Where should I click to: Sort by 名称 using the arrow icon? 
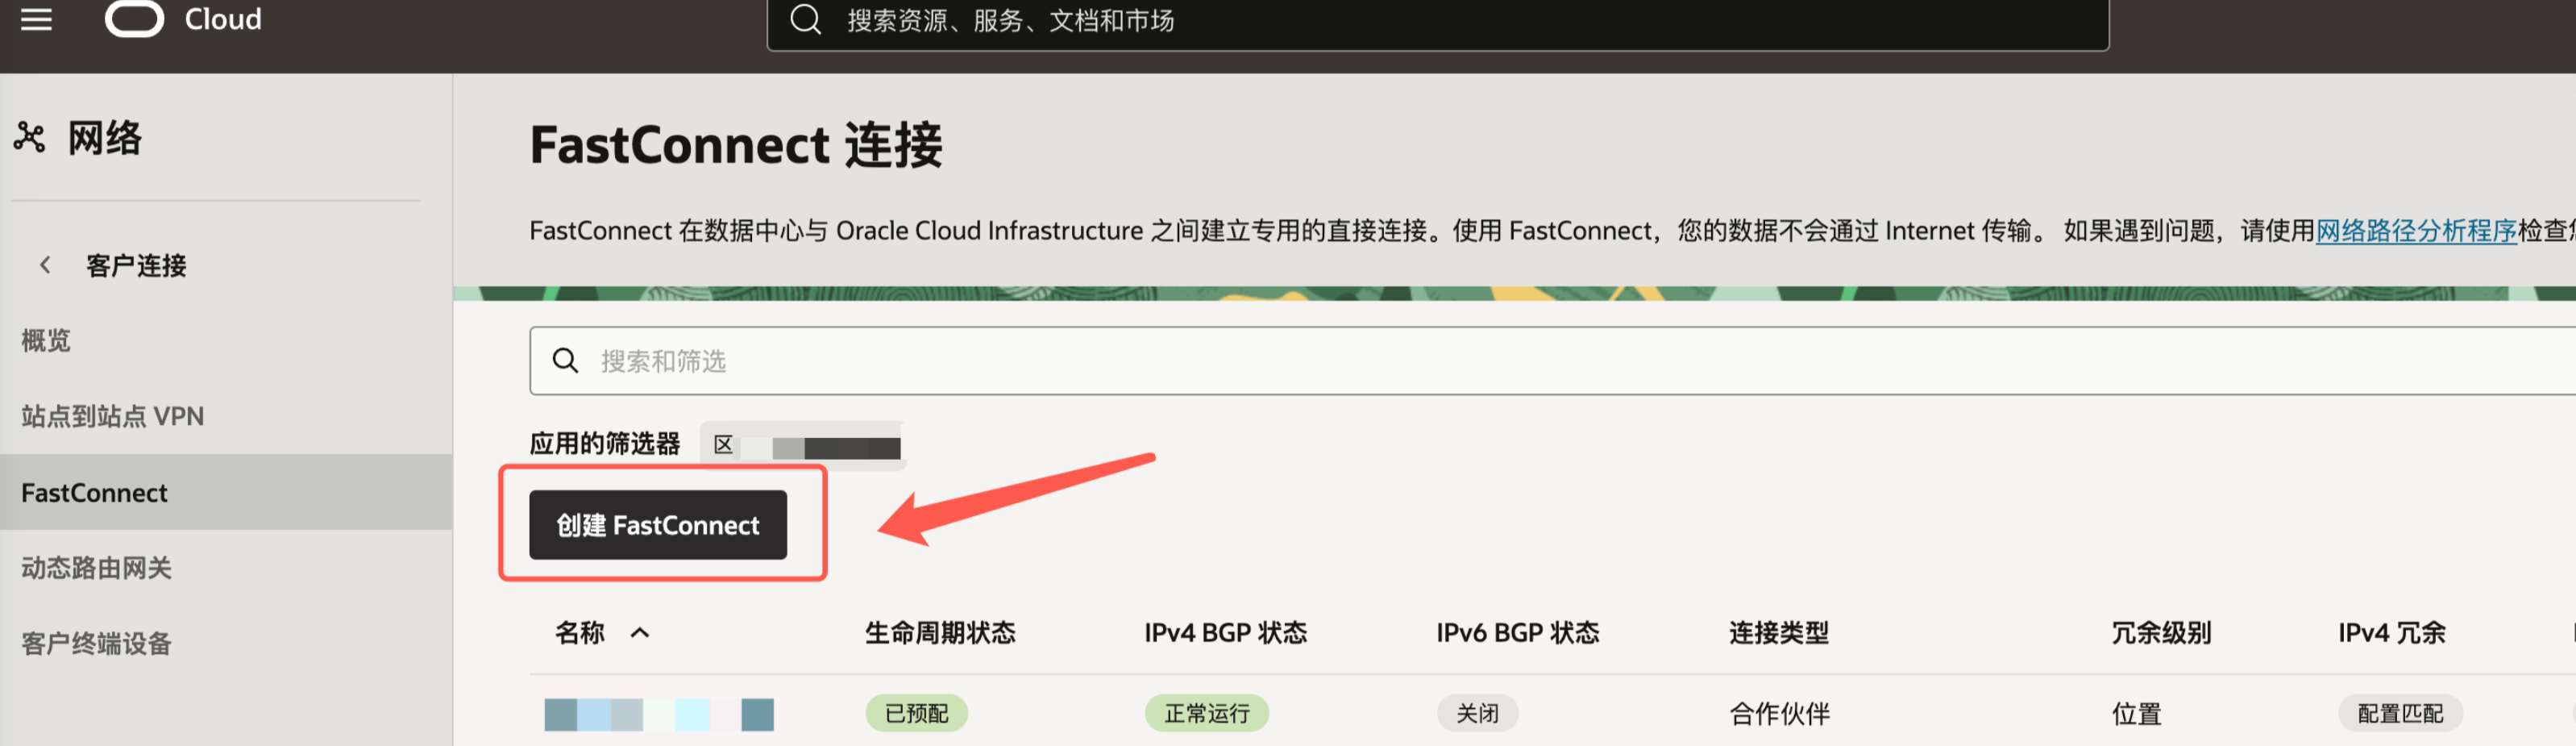640,633
